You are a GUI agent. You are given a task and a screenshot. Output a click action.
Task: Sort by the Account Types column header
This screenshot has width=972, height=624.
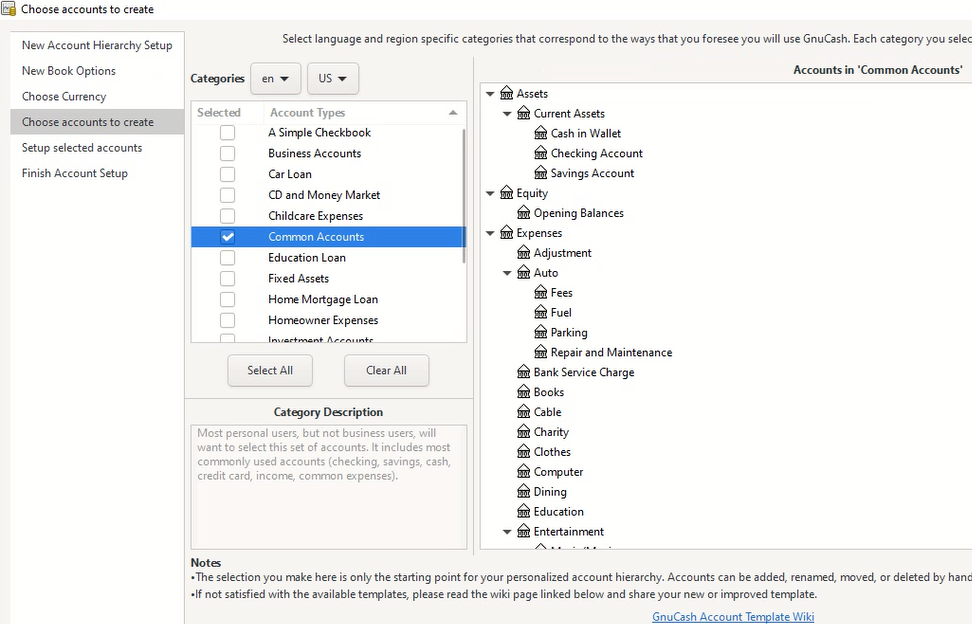tap(364, 113)
